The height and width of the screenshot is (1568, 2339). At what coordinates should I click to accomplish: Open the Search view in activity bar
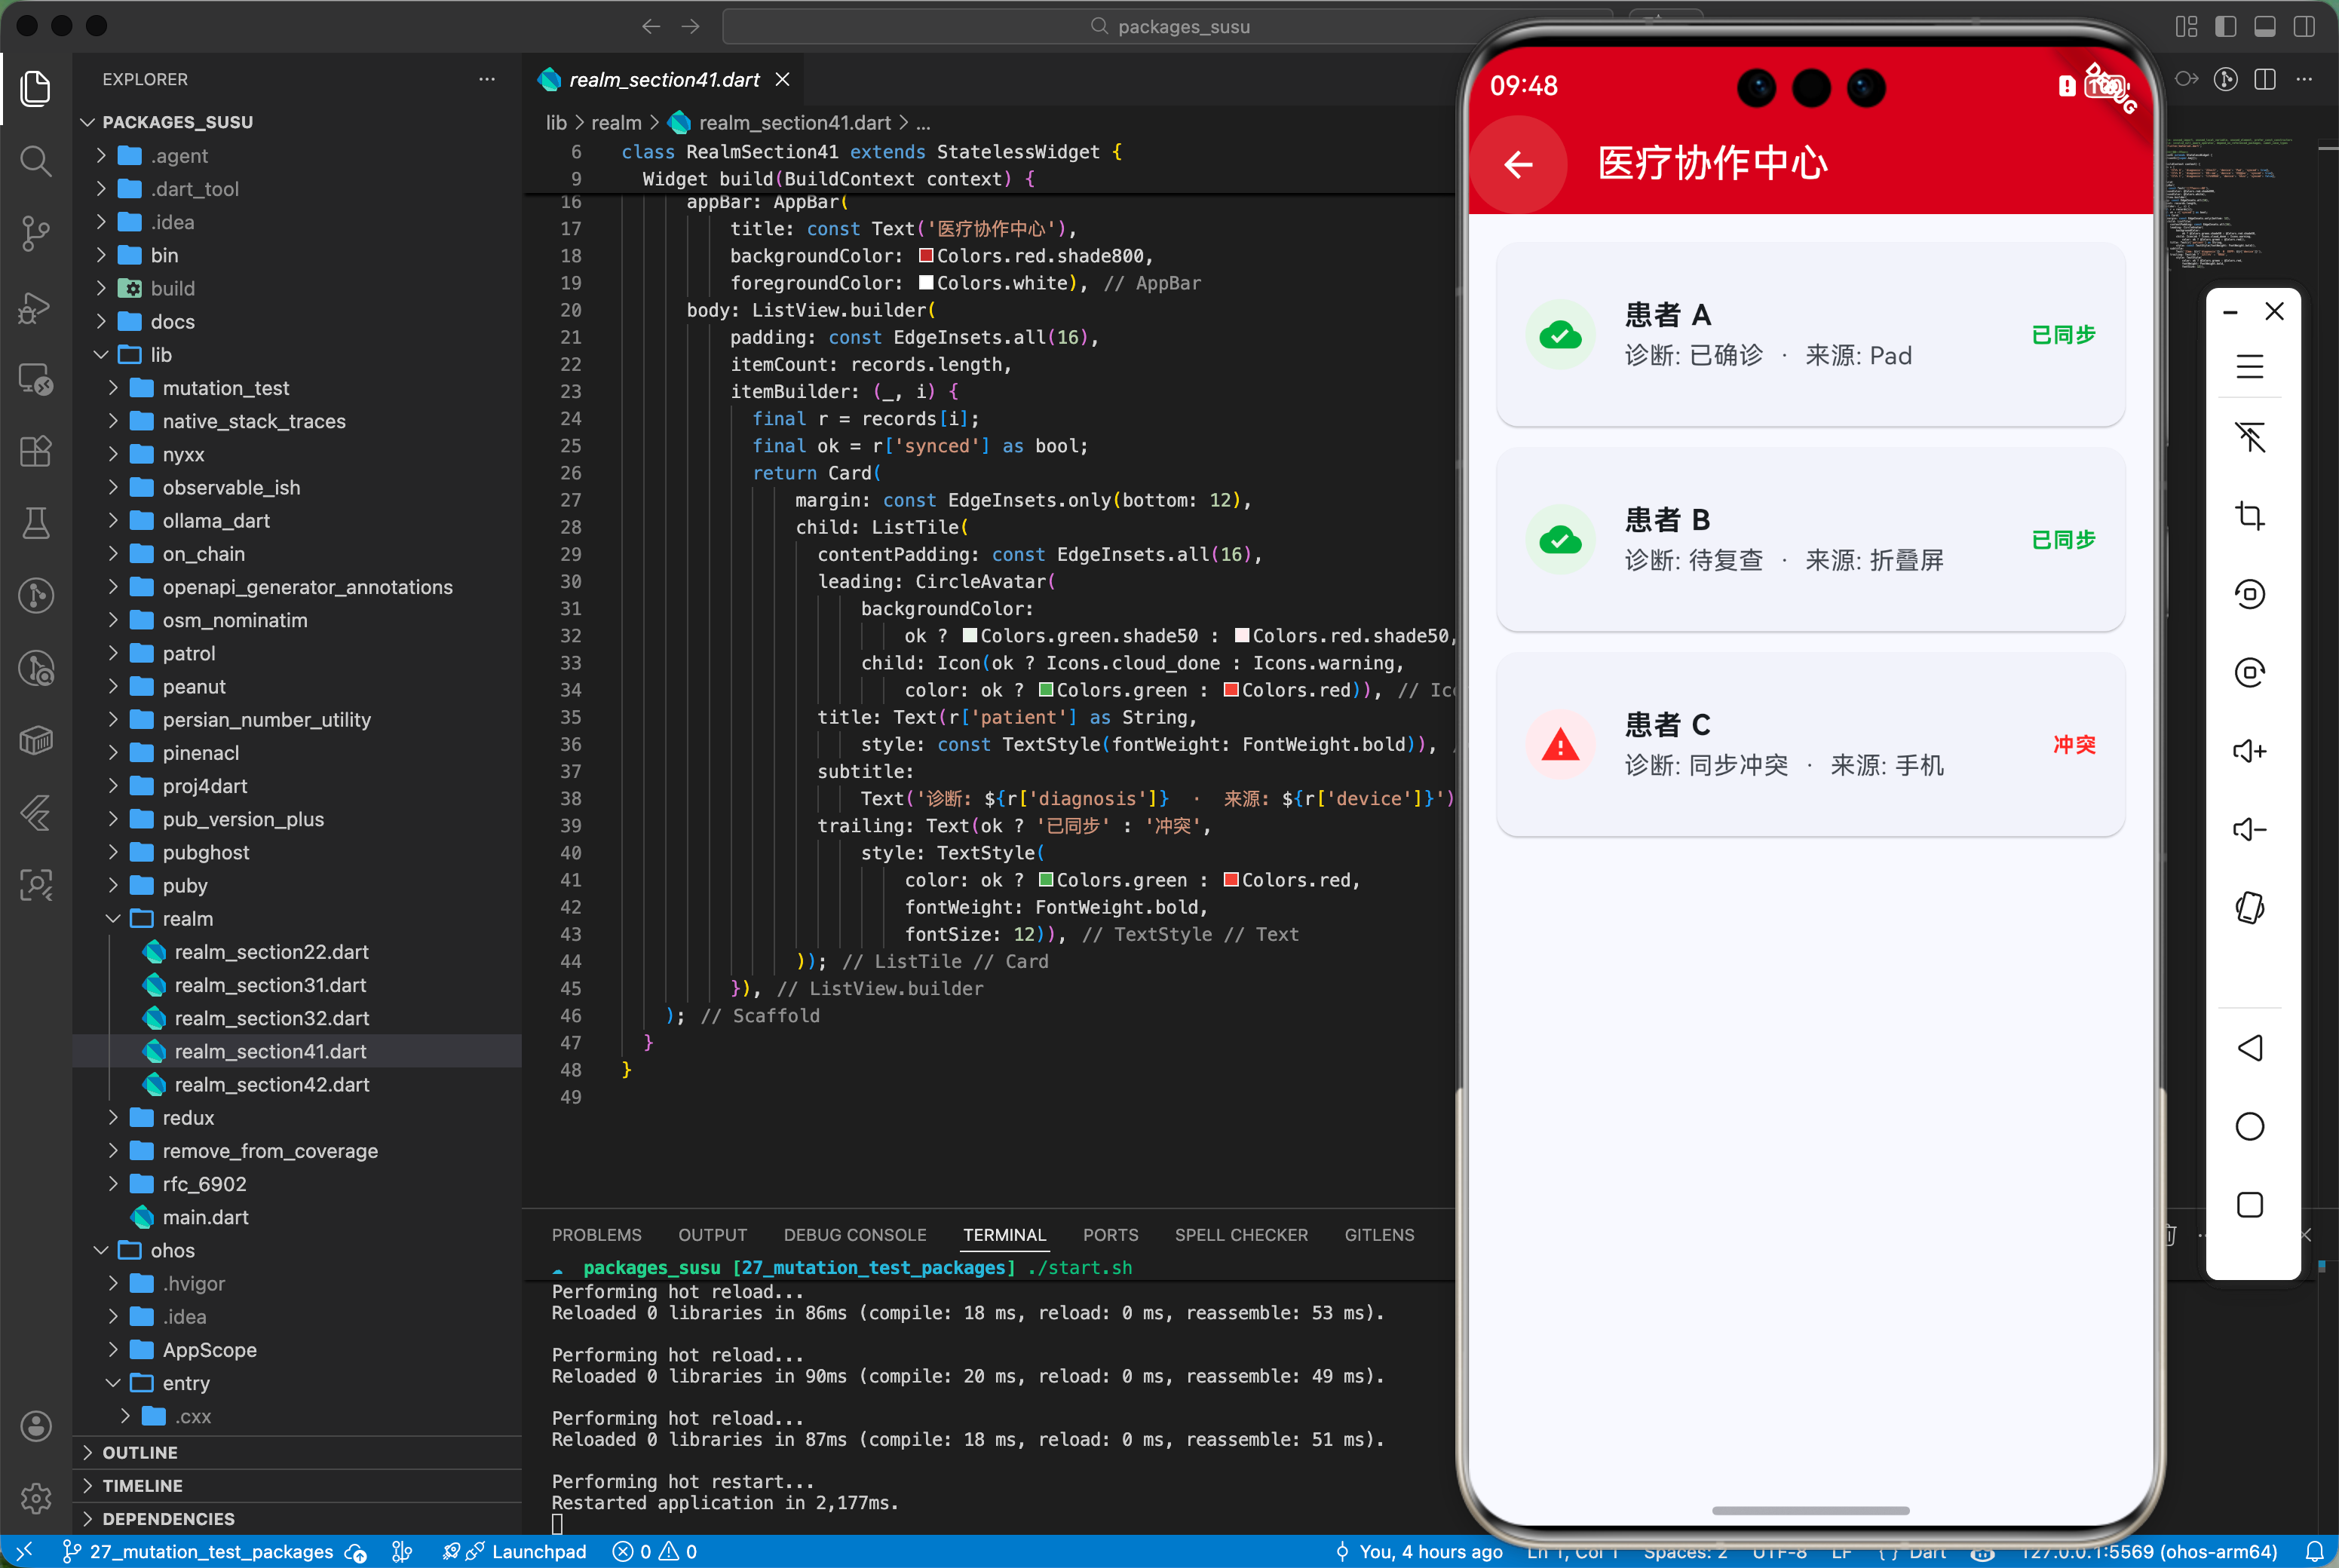point(36,160)
